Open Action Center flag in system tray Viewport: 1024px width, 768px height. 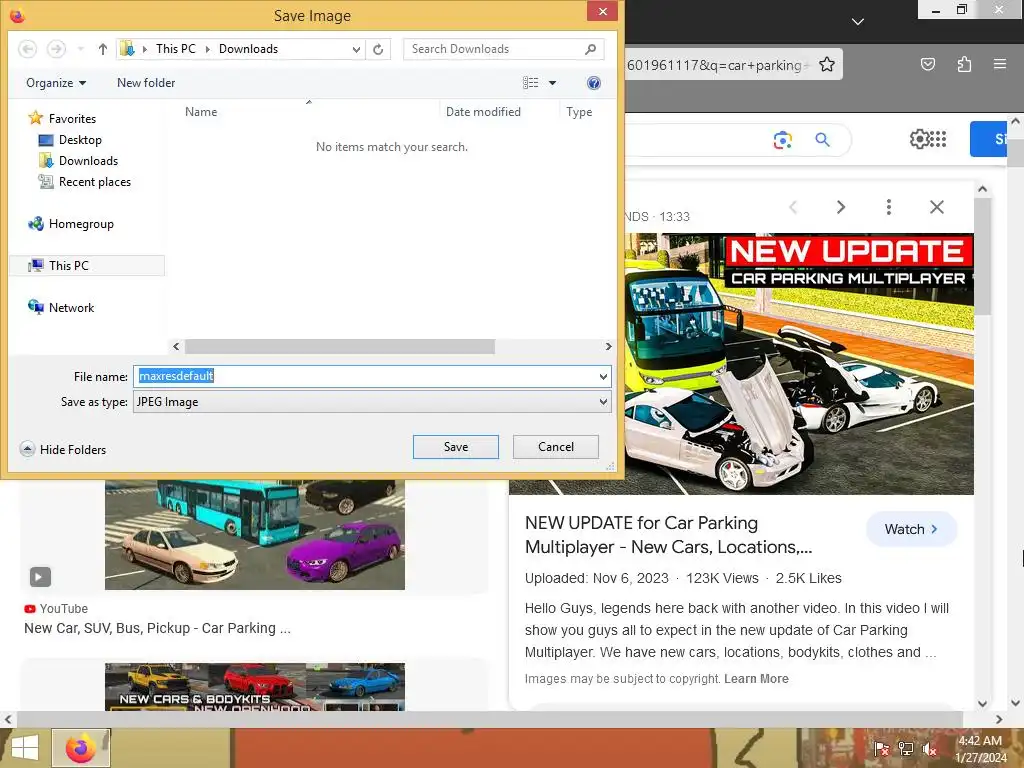tap(882, 748)
